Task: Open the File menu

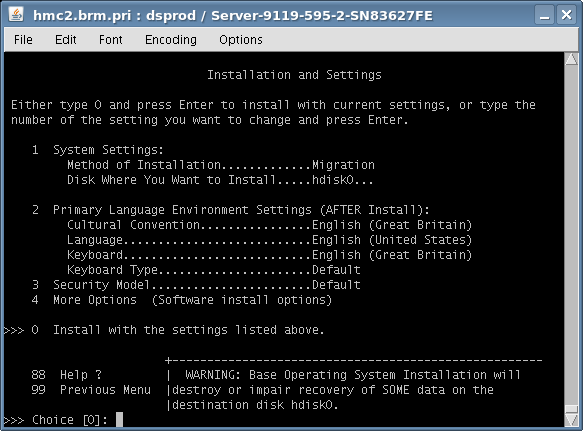Action: point(23,39)
